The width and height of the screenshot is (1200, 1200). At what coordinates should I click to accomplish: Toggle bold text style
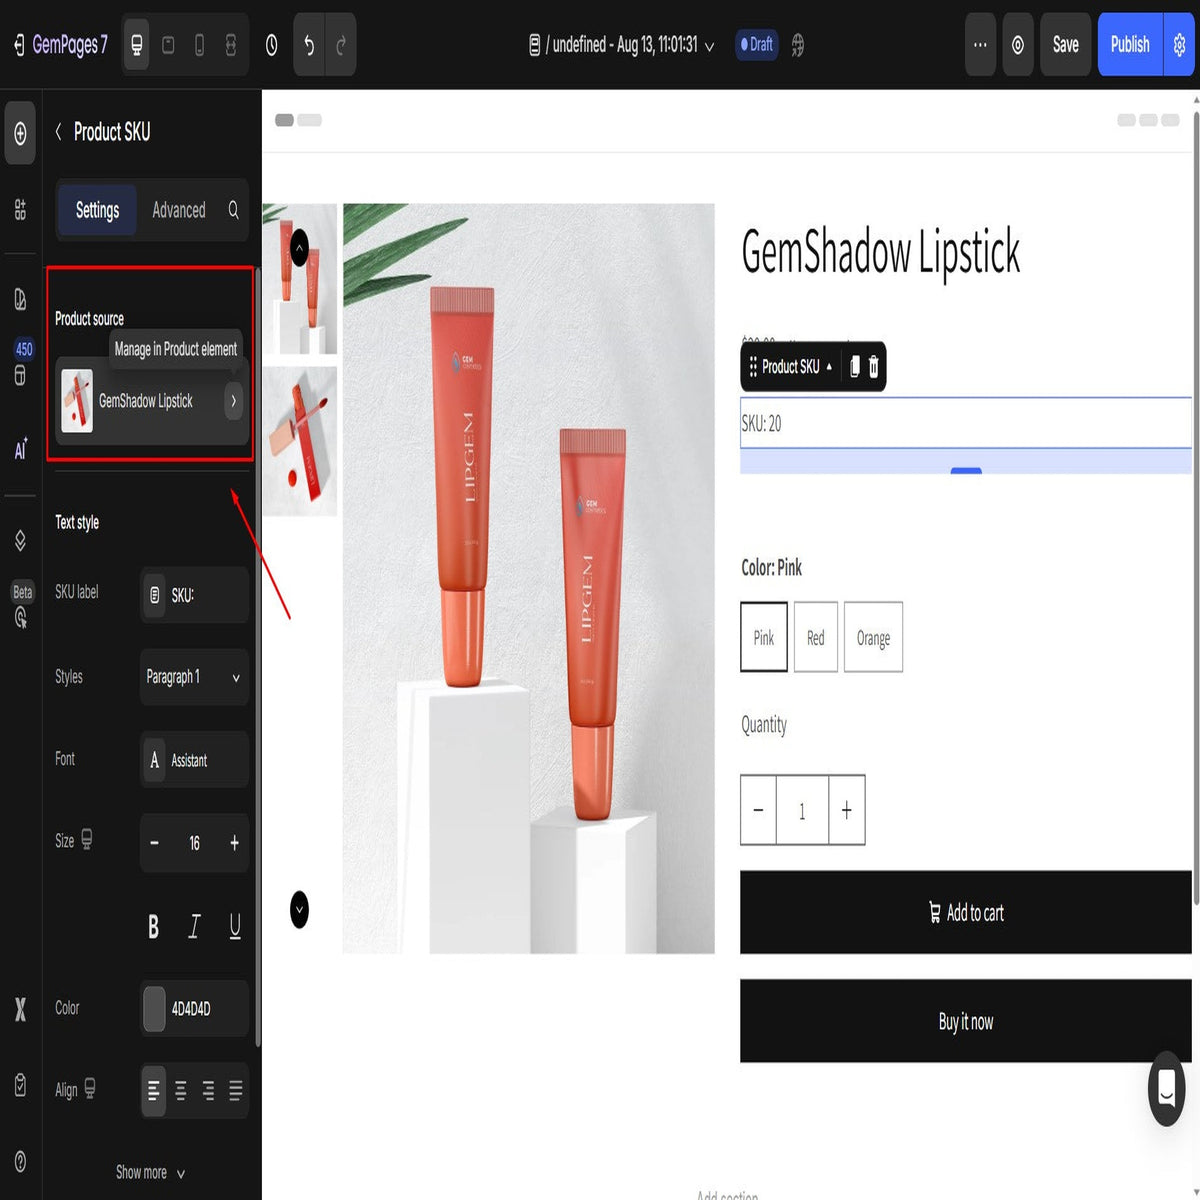tap(153, 927)
